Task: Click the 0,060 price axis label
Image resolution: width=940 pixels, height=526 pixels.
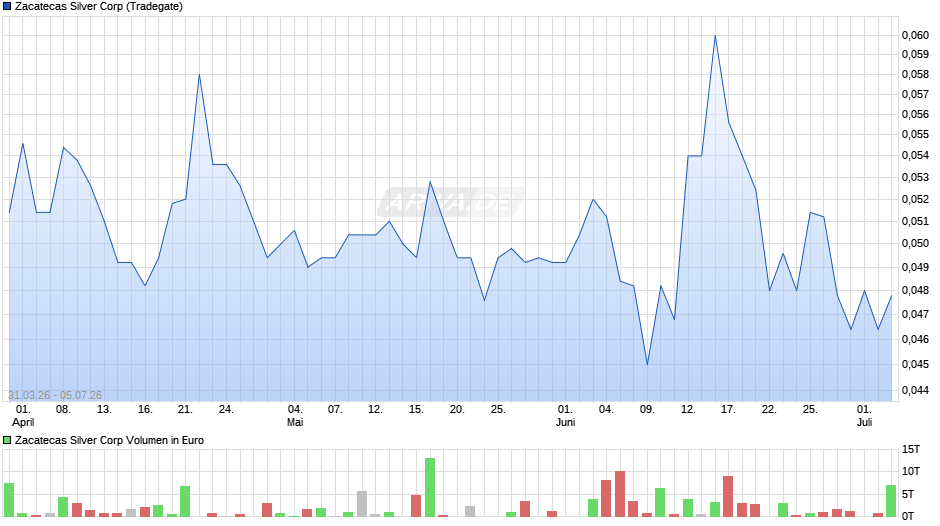Action: [x=915, y=35]
